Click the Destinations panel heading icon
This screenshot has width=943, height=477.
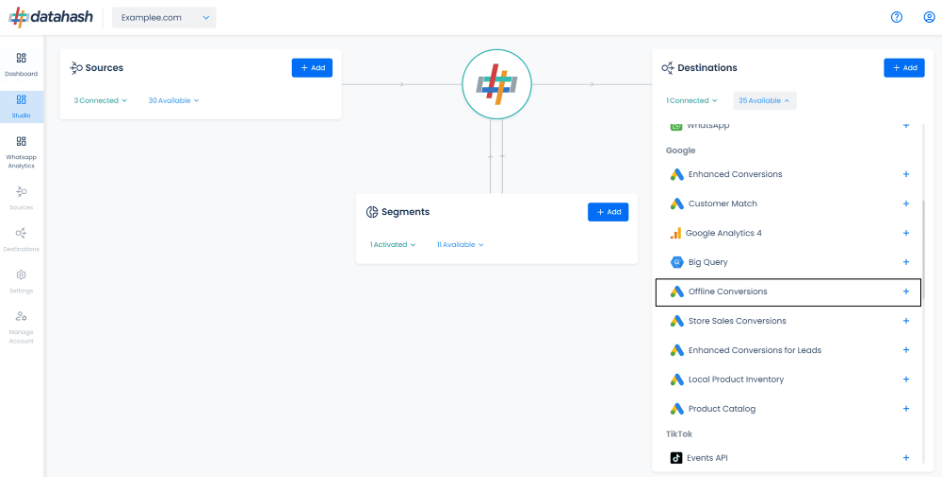[x=668, y=68]
